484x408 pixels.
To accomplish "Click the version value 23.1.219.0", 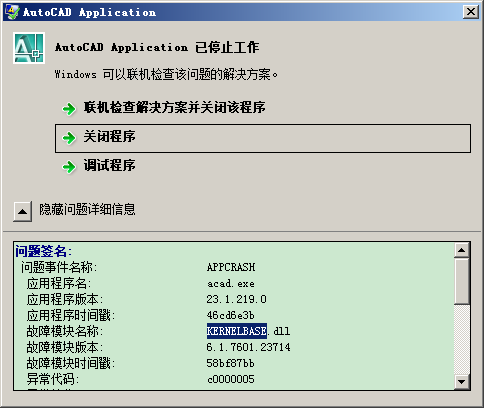I will pos(236,299).
